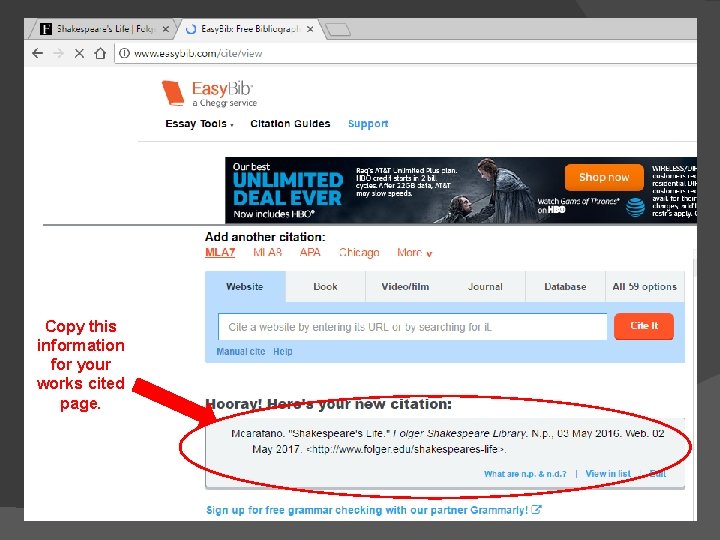Click the AT&T globe logo in ad
Viewport: 720px width, 540px height.
click(636, 207)
